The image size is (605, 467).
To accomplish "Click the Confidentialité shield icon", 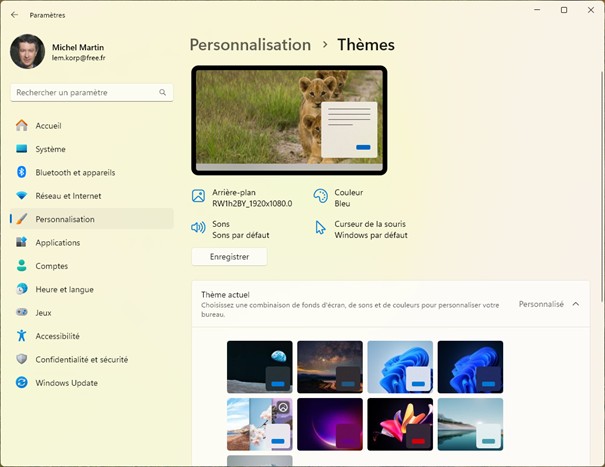I will (22, 359).
